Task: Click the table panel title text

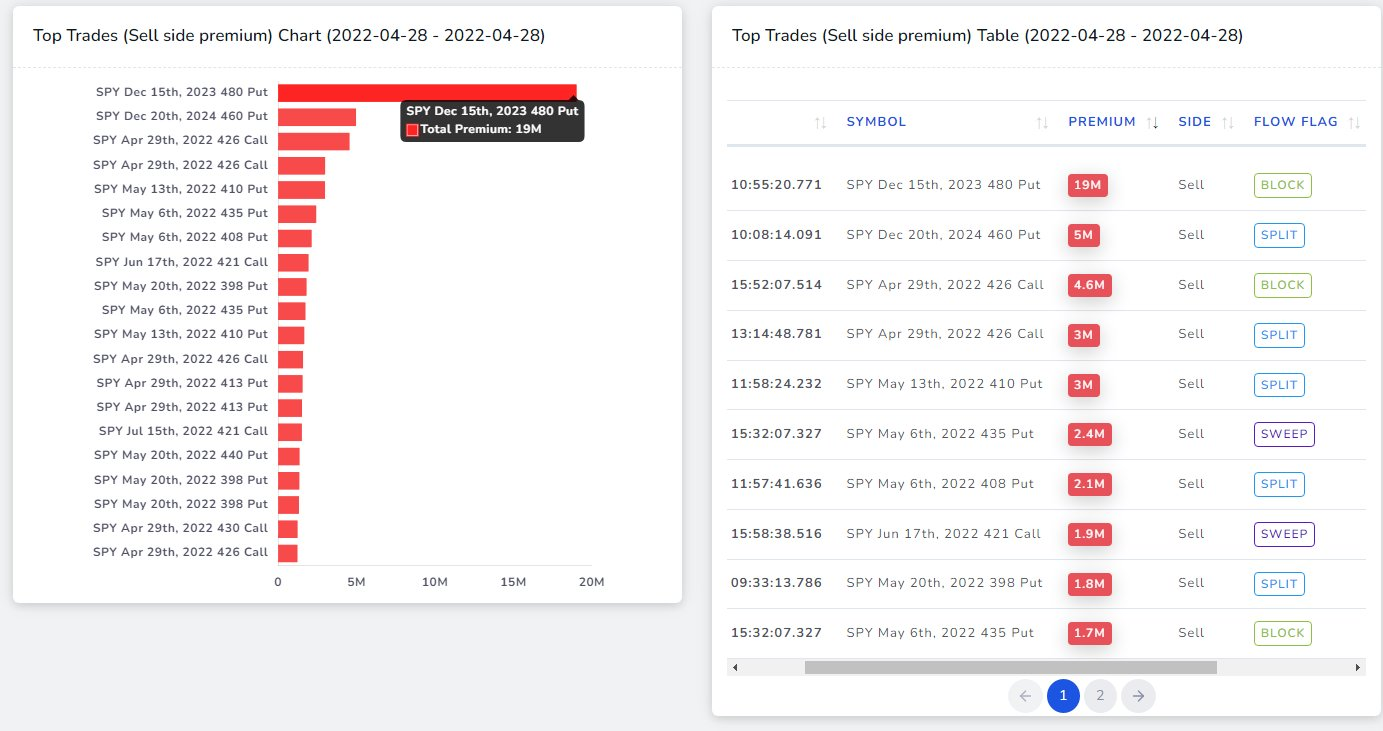Action: [987, 35]
